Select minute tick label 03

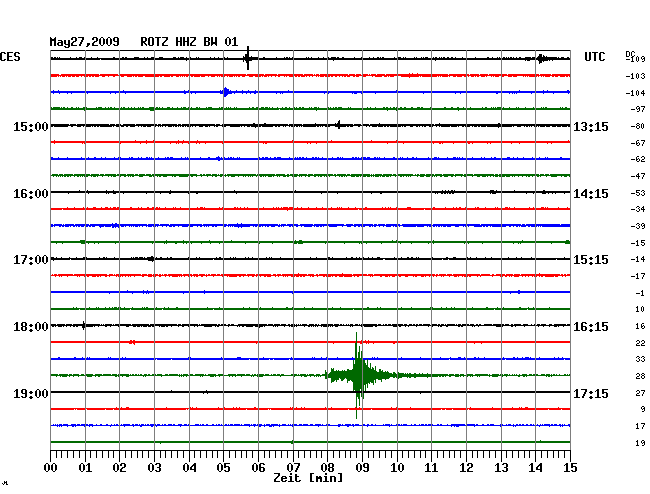coord(154,468)
